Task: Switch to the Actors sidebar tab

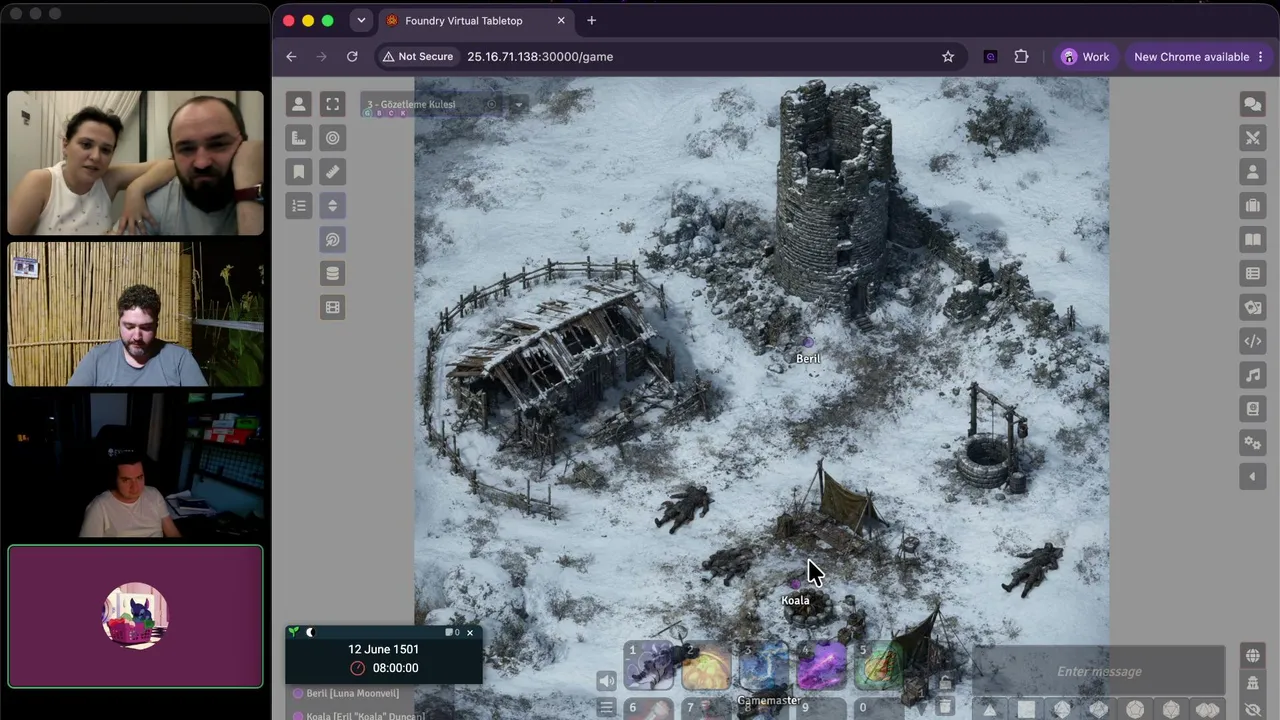Action: (x=1252, y=172)
